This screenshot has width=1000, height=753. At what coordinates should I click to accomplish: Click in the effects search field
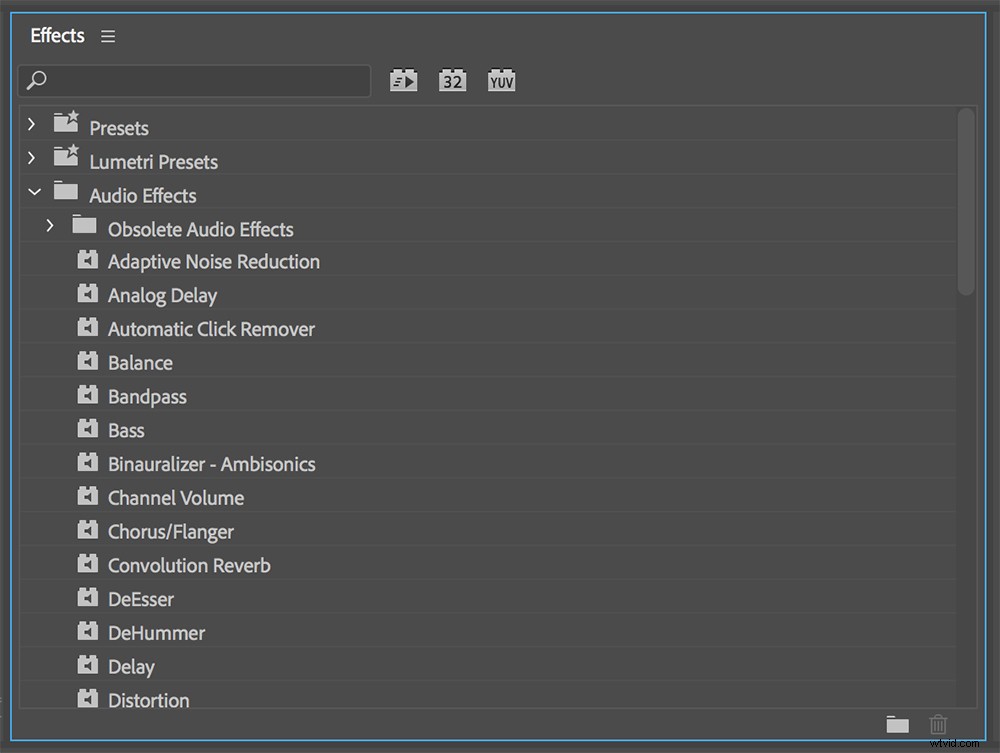(x=200, y=80)
